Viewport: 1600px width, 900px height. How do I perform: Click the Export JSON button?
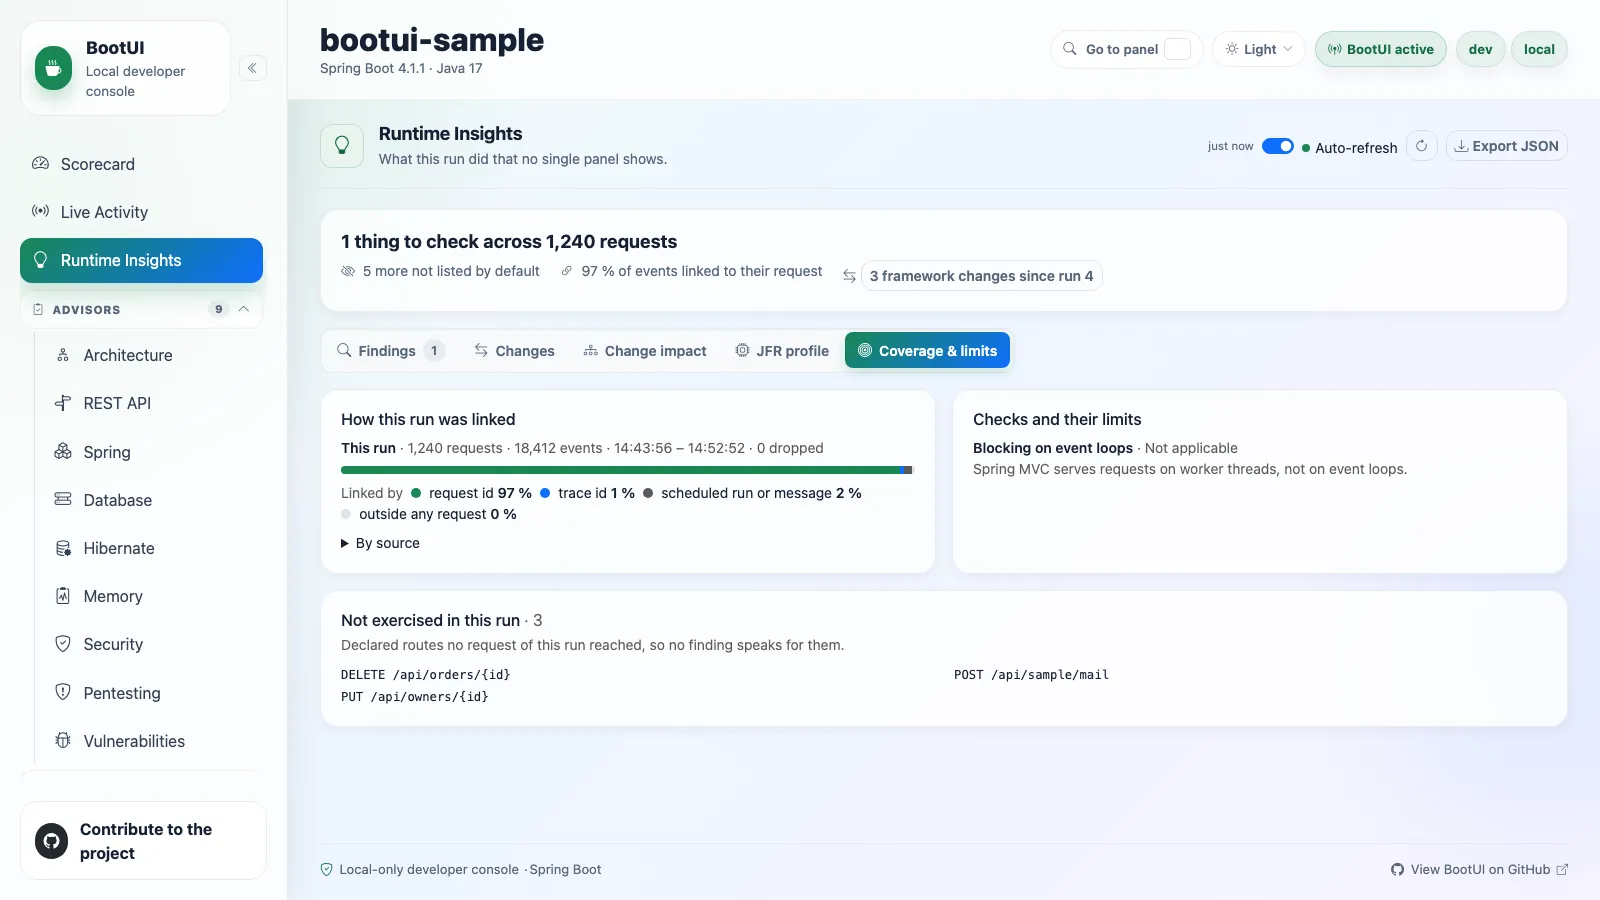point(1506,146)
